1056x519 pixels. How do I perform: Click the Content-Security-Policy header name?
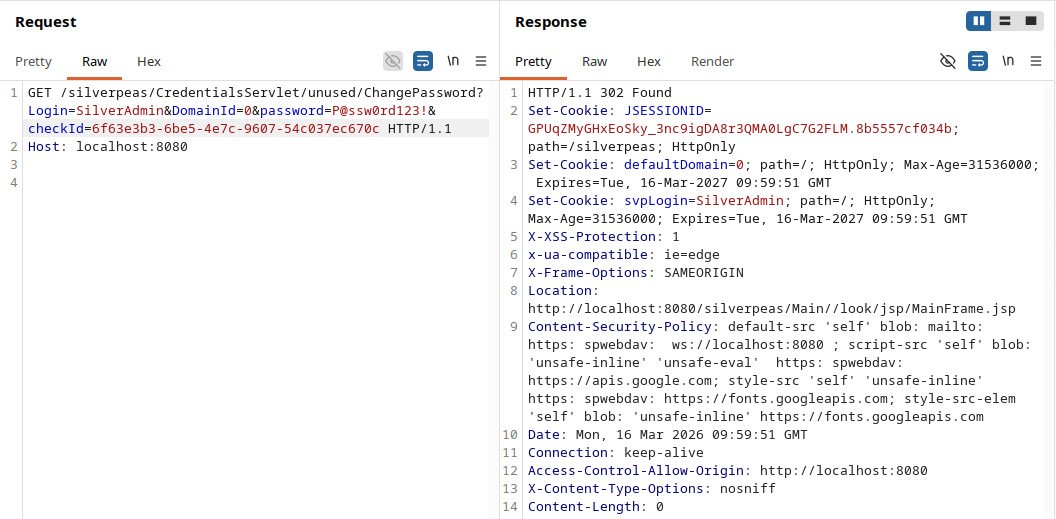[620, 327]
